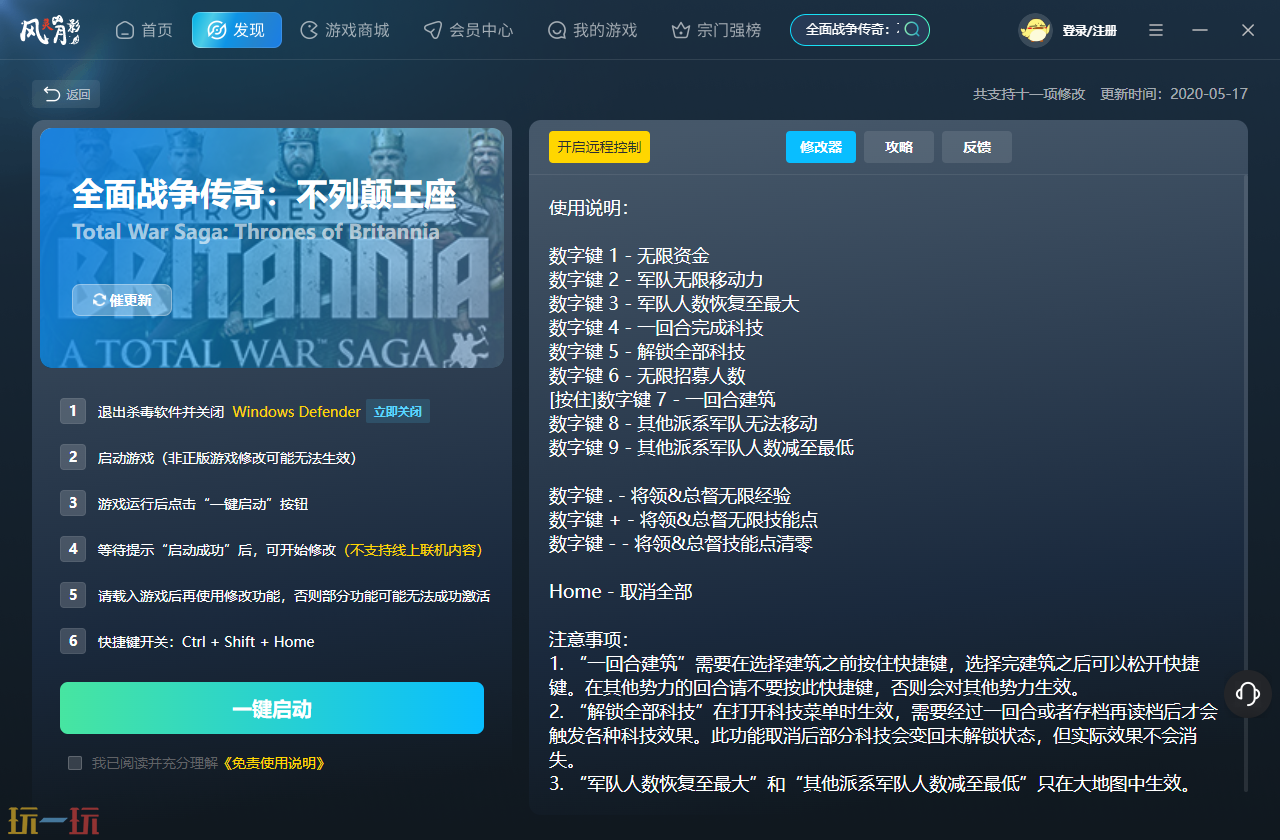Open the 反馈 feedback tab

coord(977,147)
